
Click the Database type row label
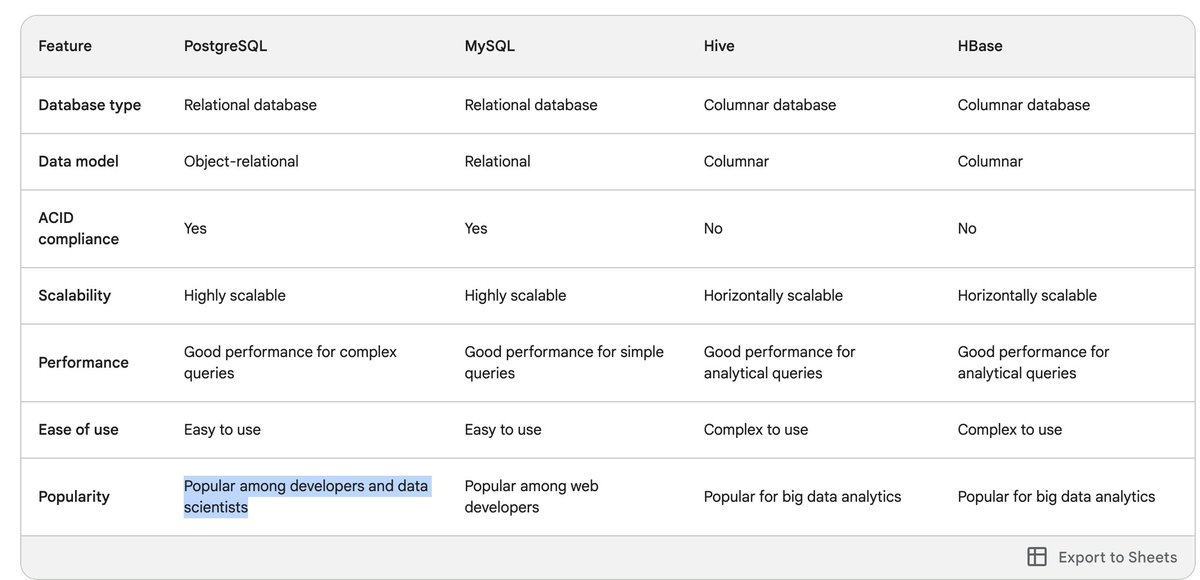tap(89, 104)
